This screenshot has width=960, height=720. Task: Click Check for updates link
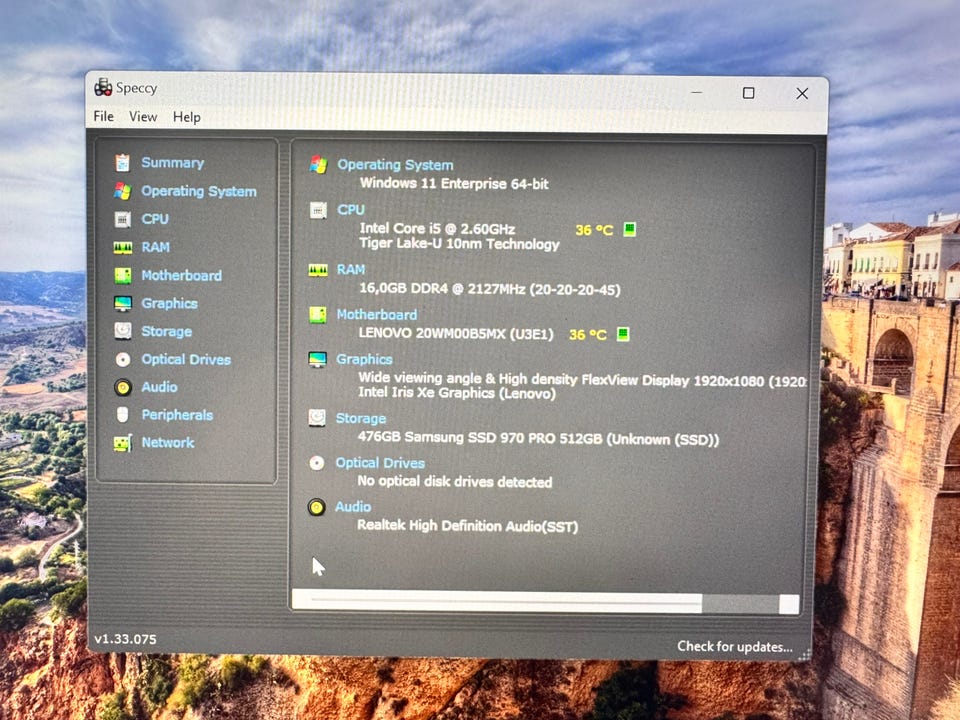[x=735, y=647]
